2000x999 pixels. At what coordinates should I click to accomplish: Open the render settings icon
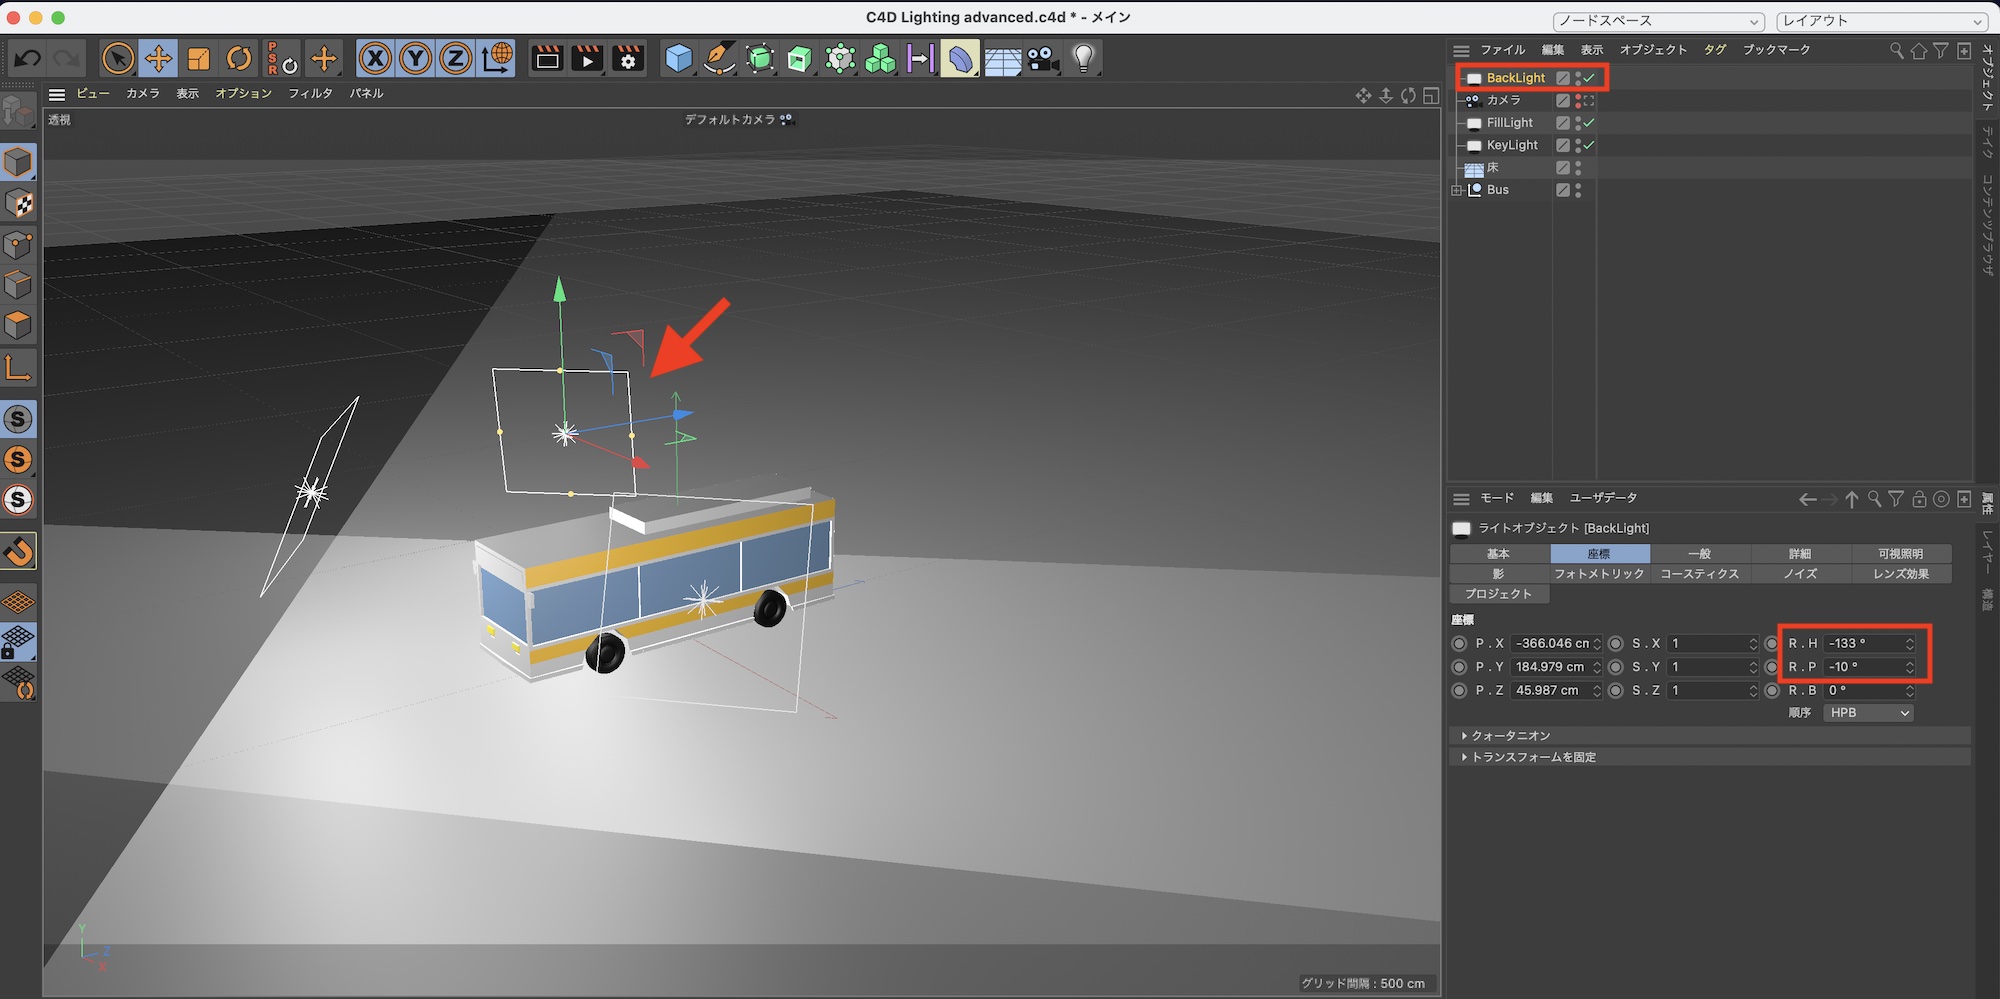click(628, 59)
